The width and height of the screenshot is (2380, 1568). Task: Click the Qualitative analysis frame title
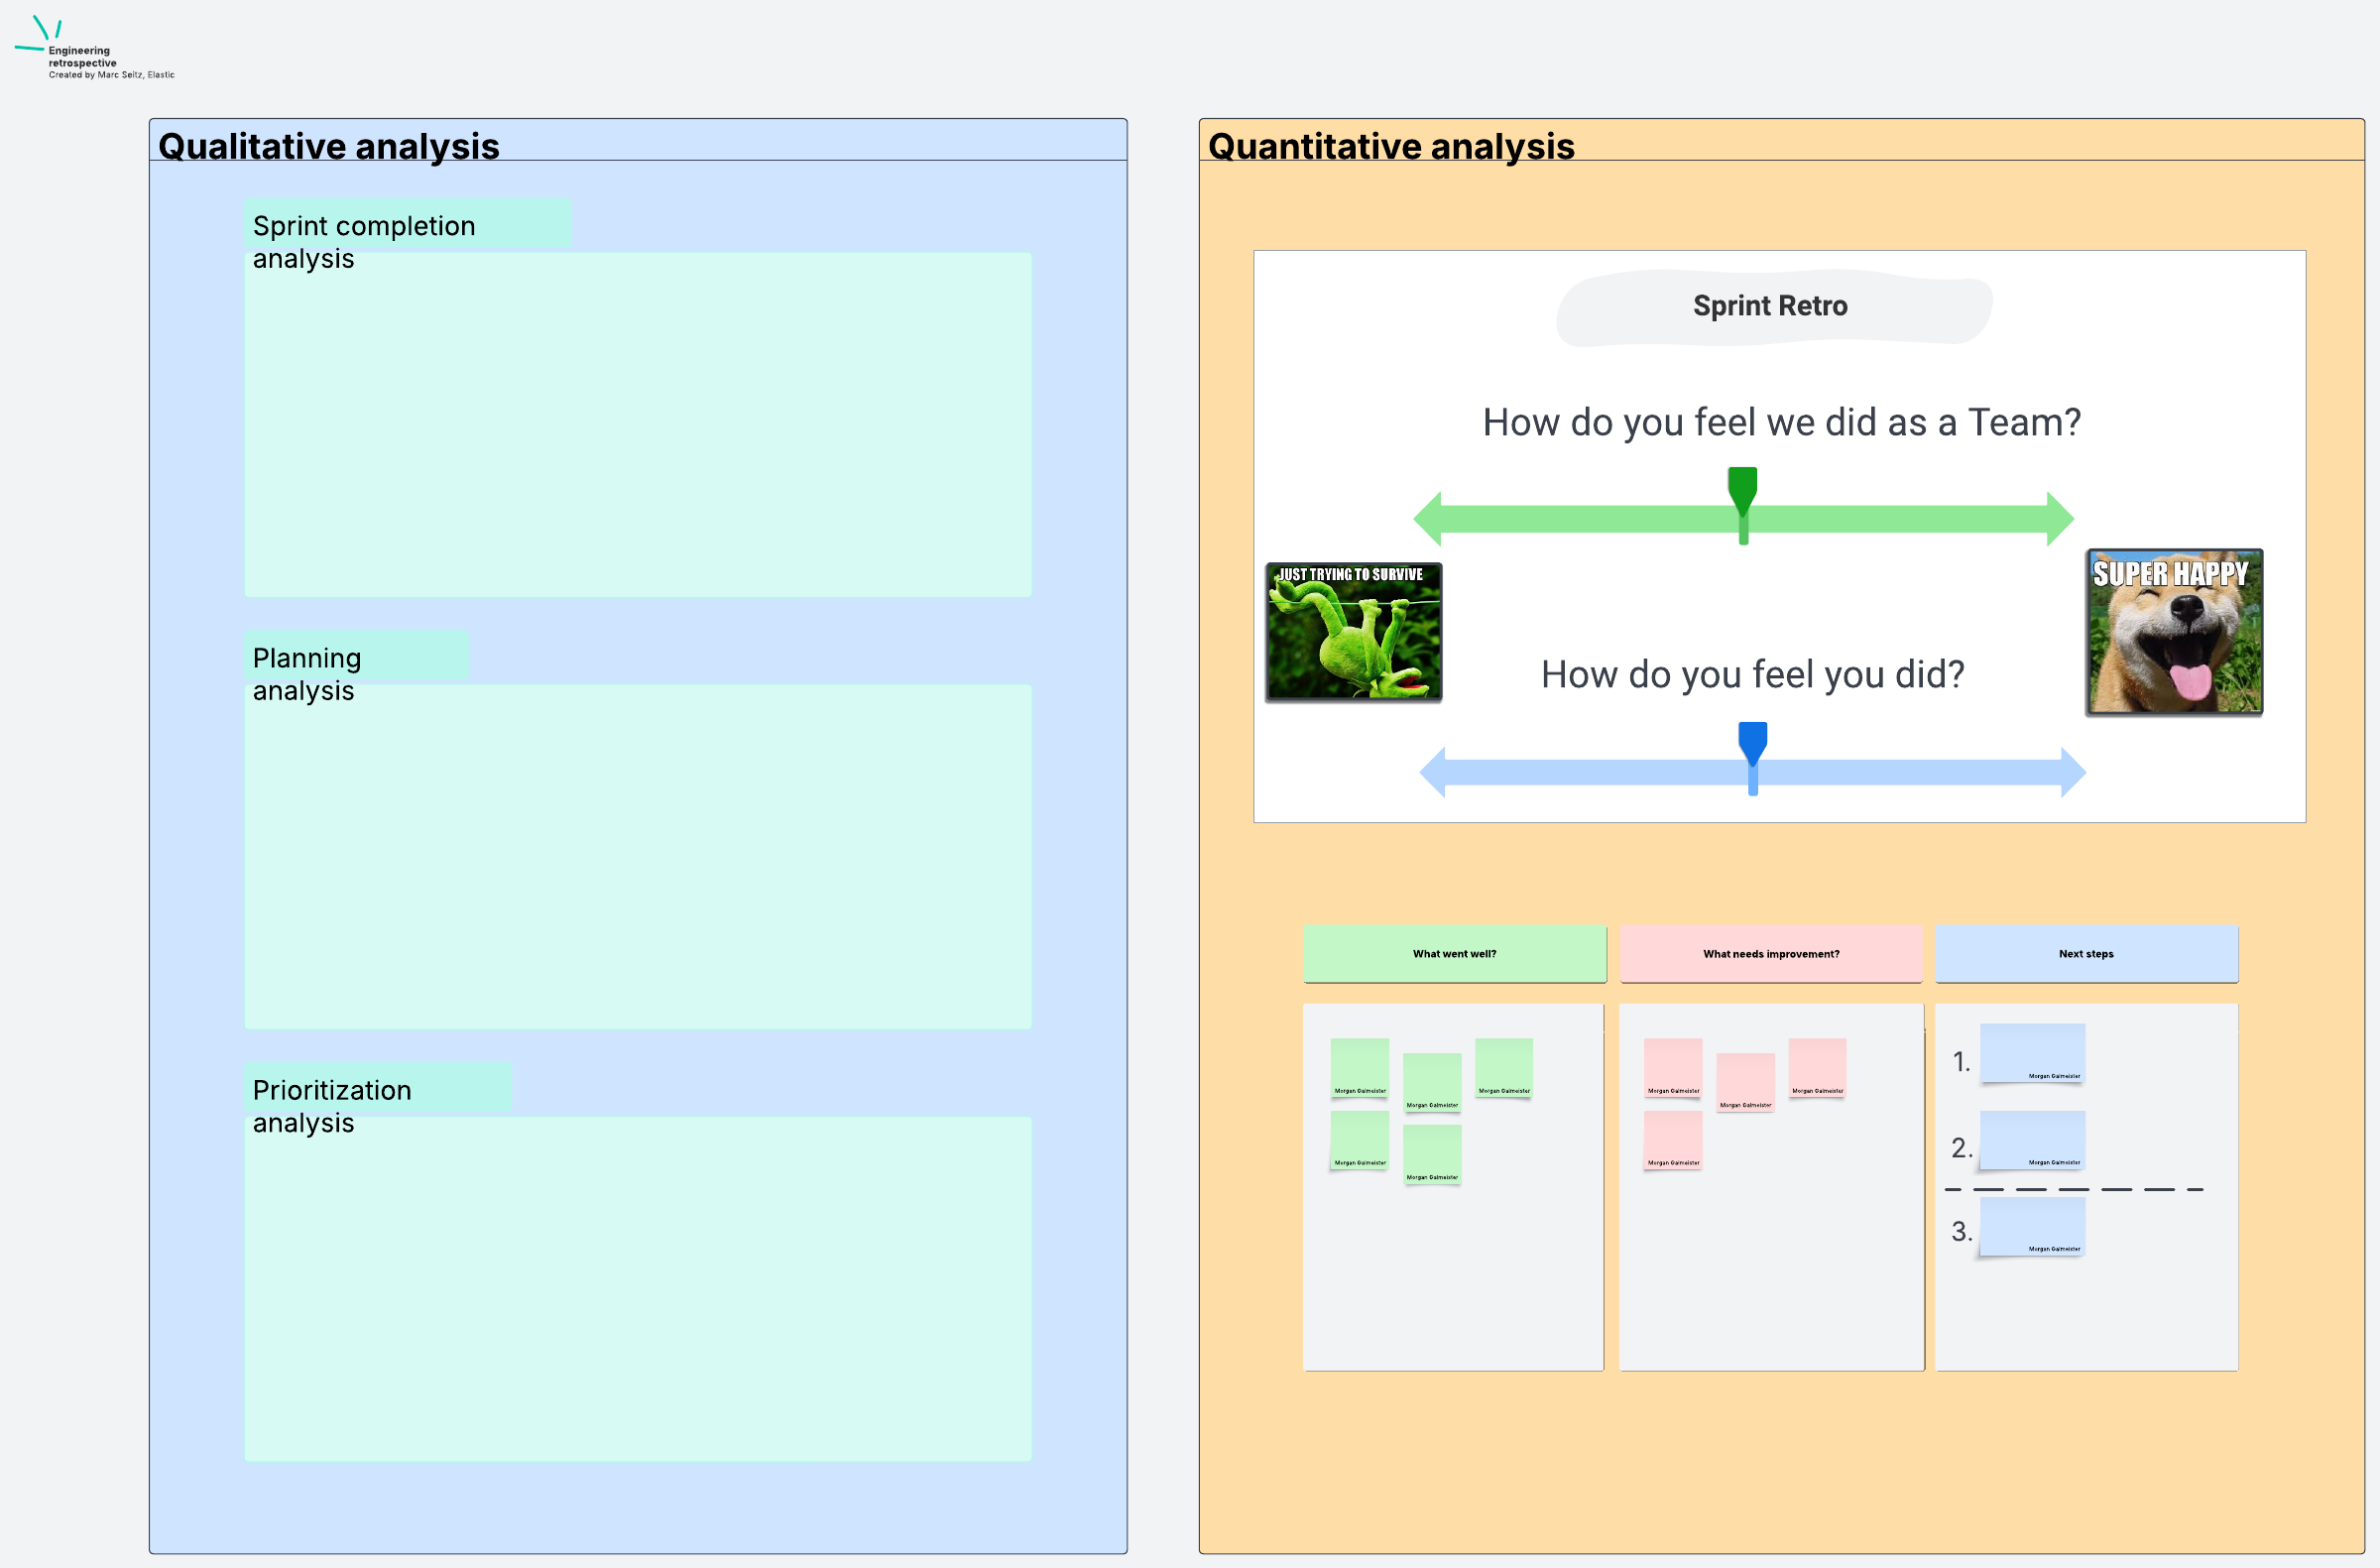(x=328, y=146)
